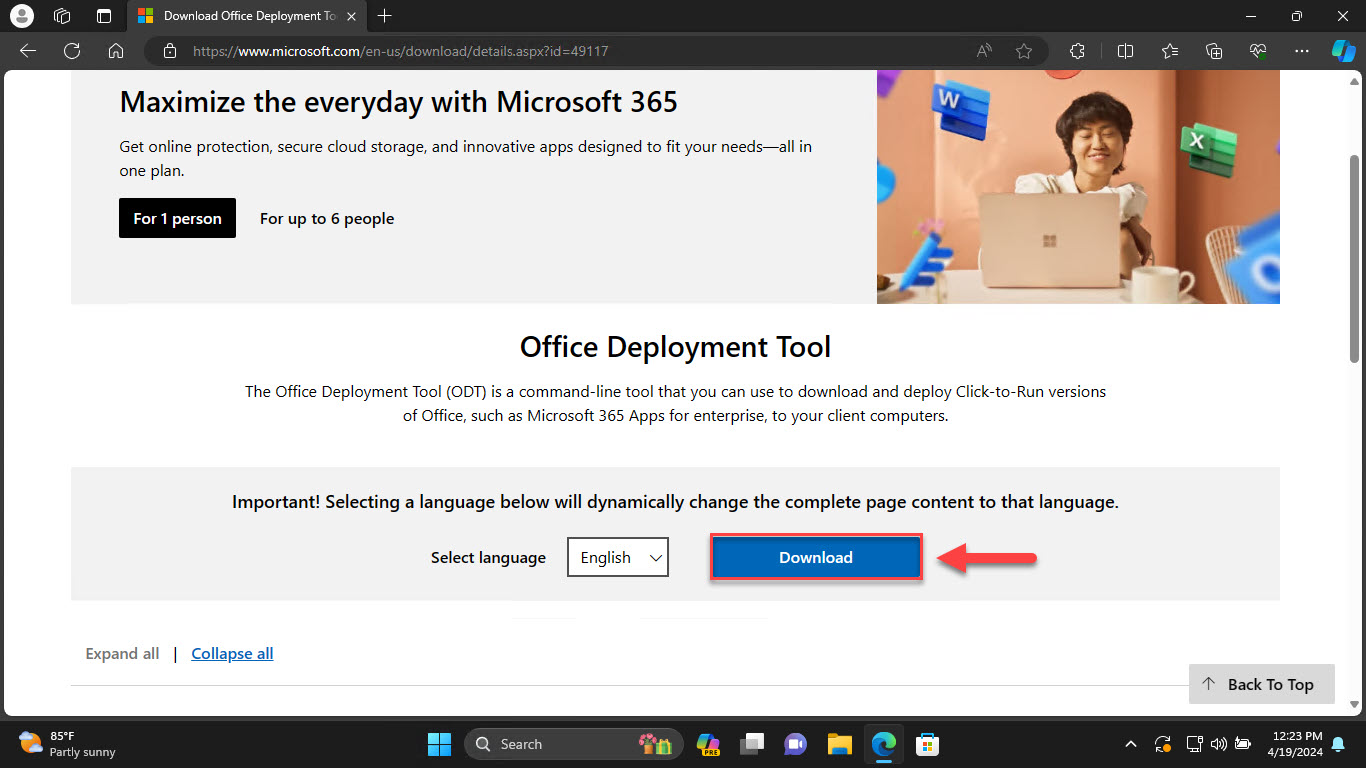Open the weather widget showing 85°F
The image size is (1366, 768).
(x=67, y=744)
